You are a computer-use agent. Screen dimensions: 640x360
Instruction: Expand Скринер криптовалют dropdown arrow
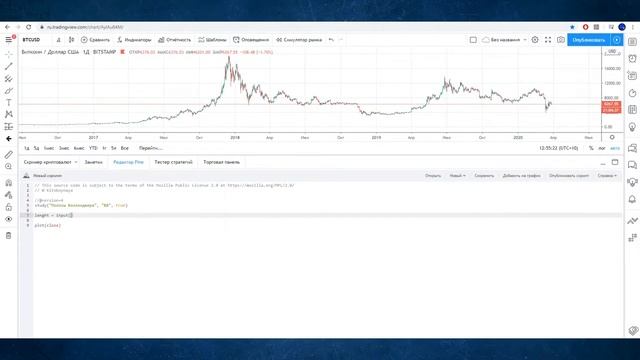pos(76,162)
